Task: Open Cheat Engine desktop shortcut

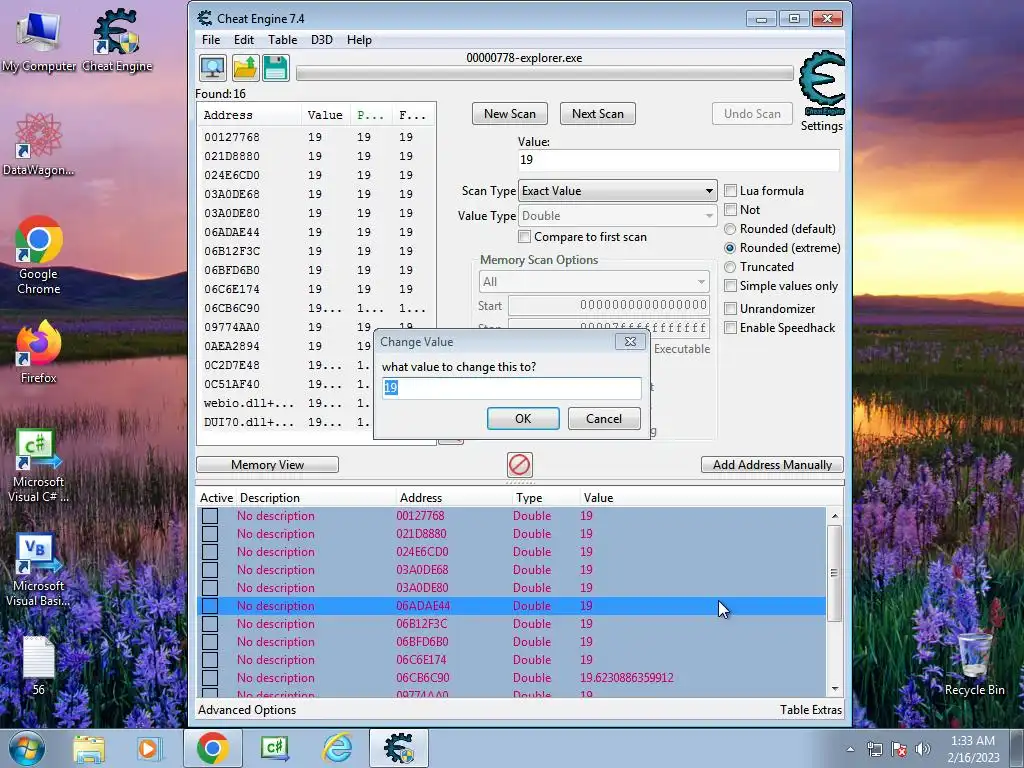Action: click(117, 42)
